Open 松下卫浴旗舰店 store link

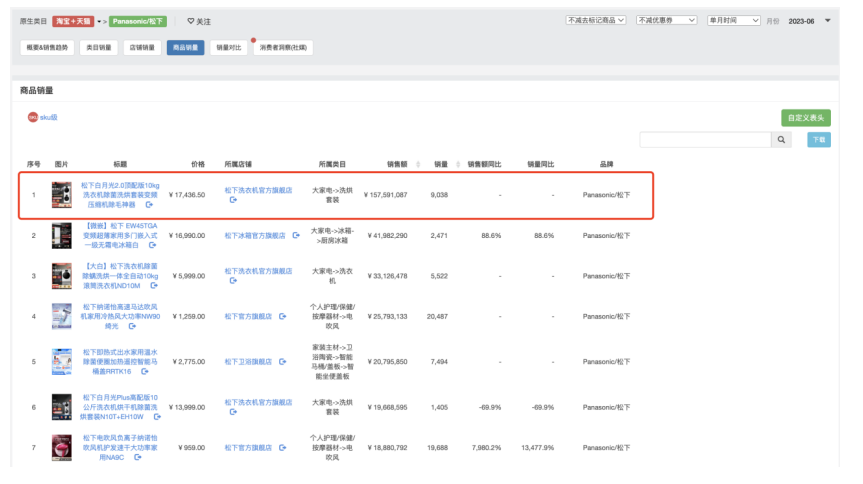point(248,362)
